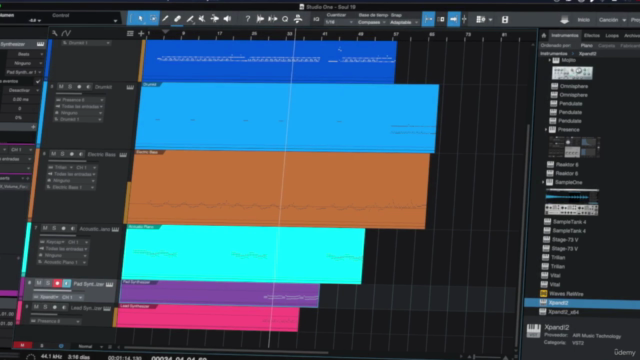Select the Eraser tool

(x=178, y=19)
